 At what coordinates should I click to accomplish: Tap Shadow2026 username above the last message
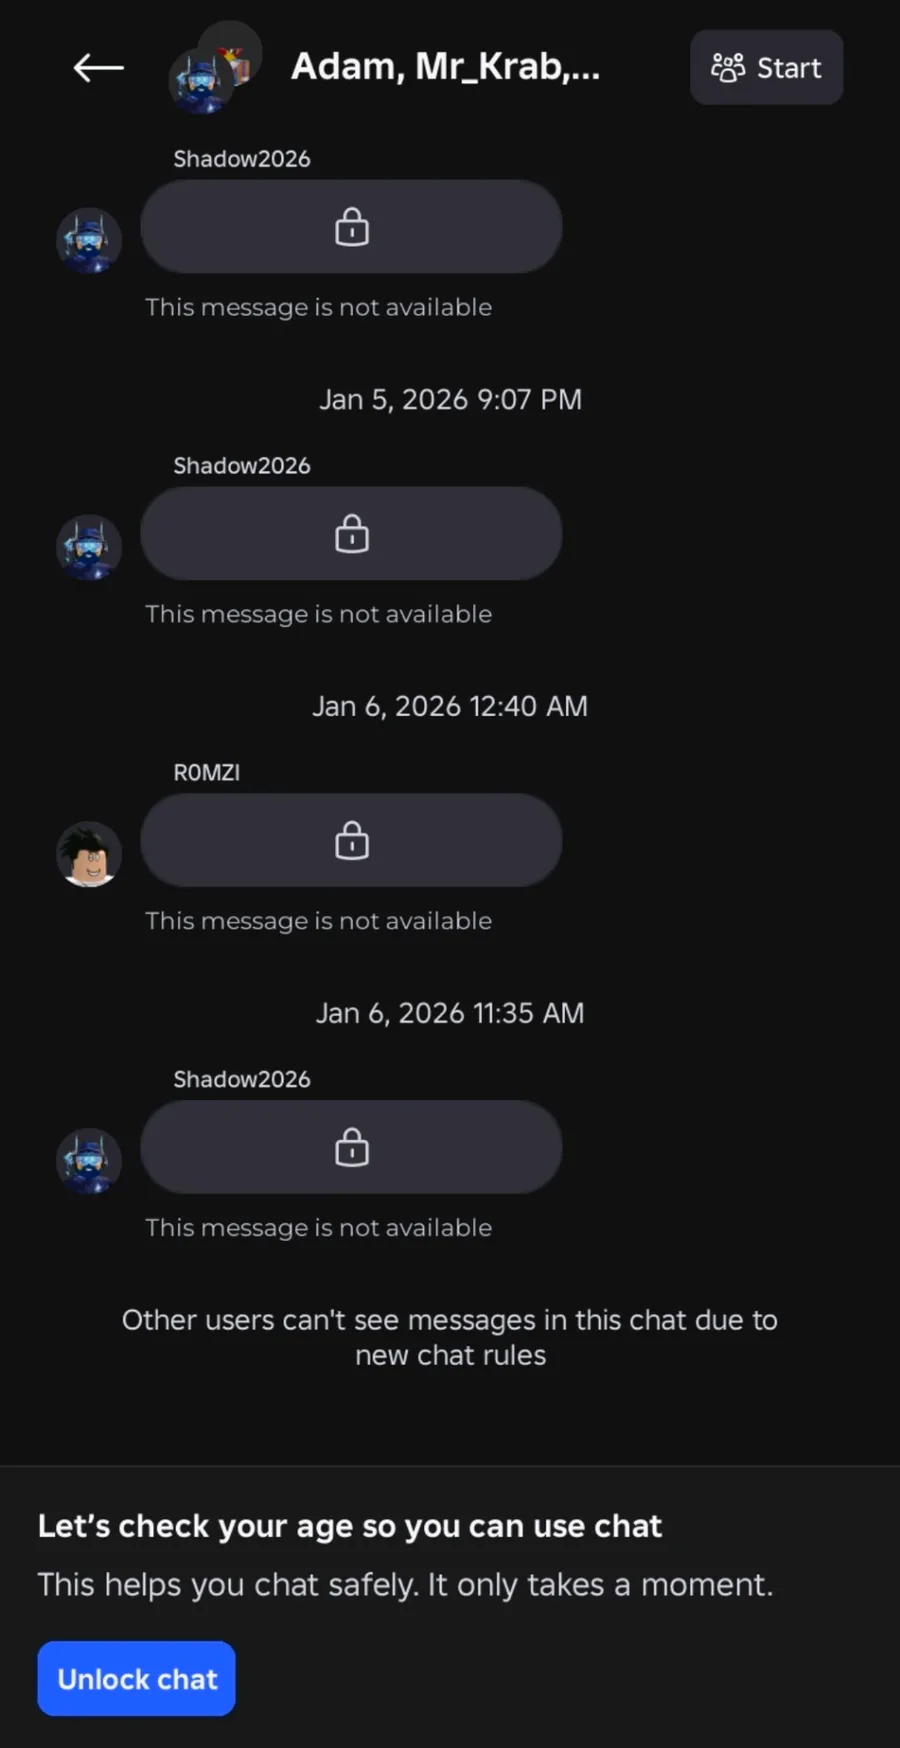click(242, 1079)
